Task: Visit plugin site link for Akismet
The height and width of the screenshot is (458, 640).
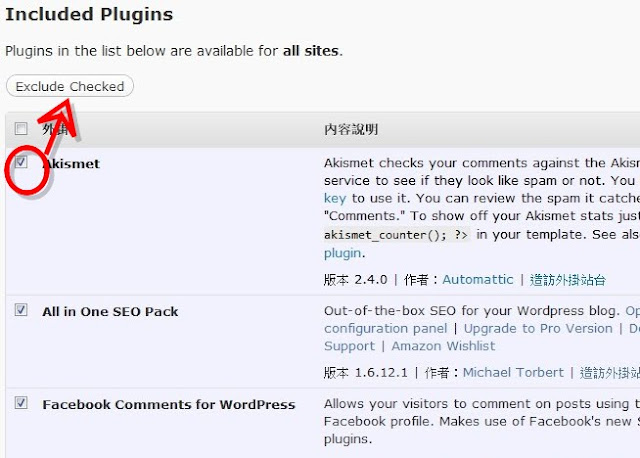Action: 567,280
